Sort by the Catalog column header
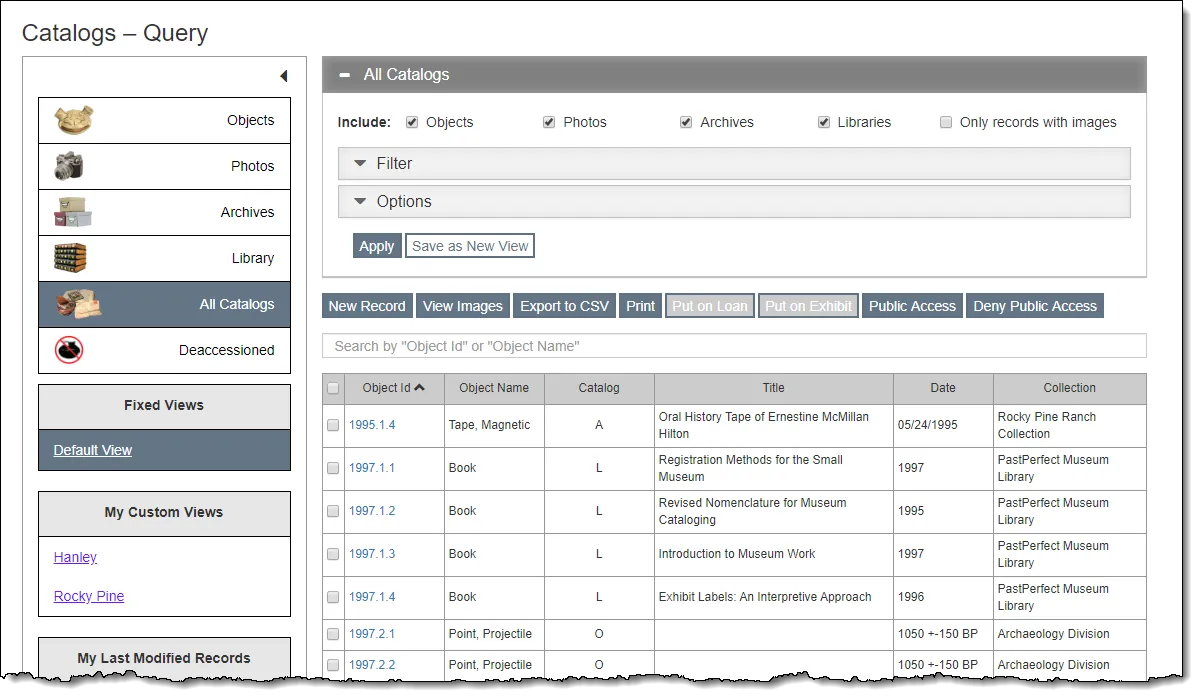Image resolution: width=1198 pixels, height=697 pixels. pyautogui.click(x=599, y=388)
